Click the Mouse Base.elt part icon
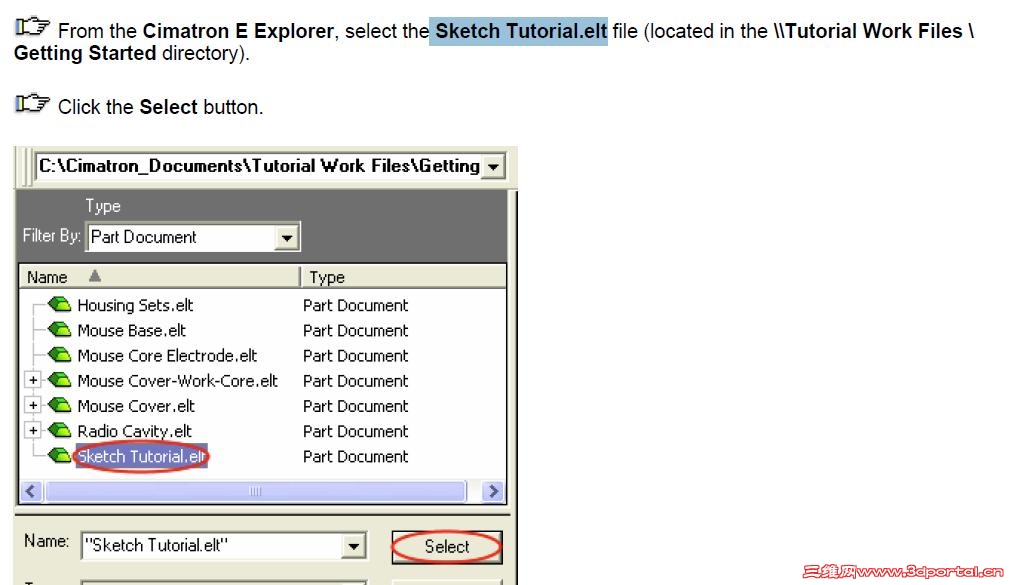Viewport: 1023px width, 585px height. pos(59,329)
